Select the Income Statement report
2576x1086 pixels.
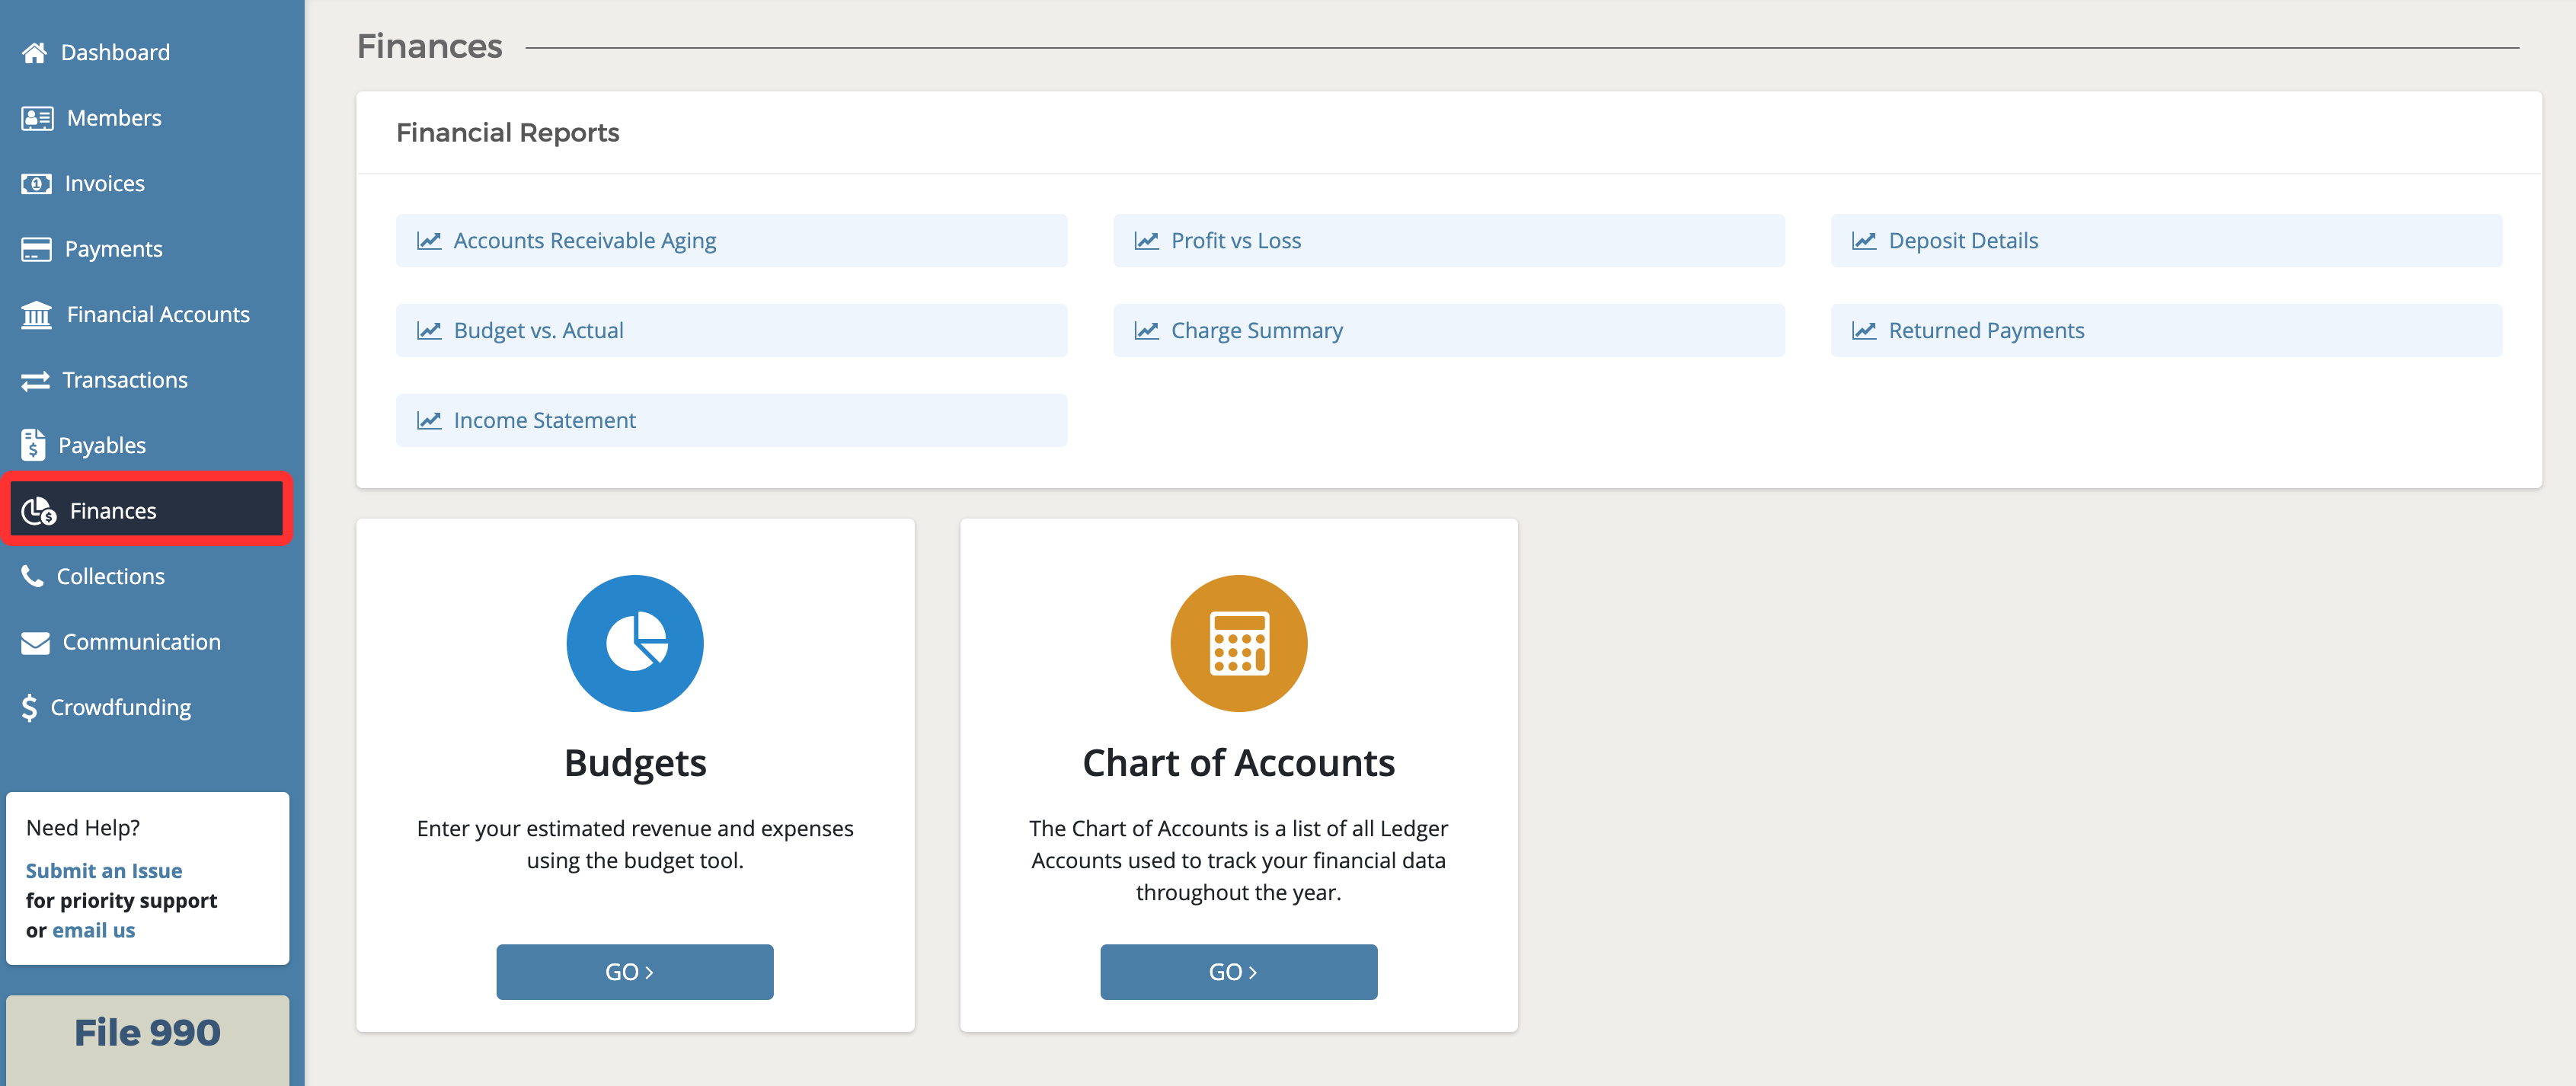pyautogui.click(x=544, y=420)
